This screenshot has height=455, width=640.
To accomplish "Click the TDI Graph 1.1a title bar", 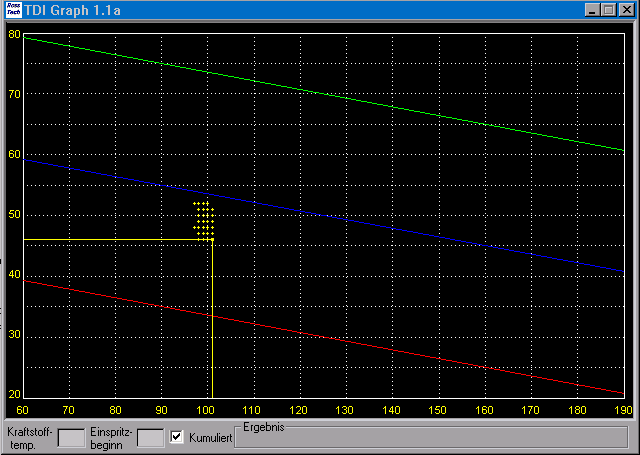I will tap(300, 9).
